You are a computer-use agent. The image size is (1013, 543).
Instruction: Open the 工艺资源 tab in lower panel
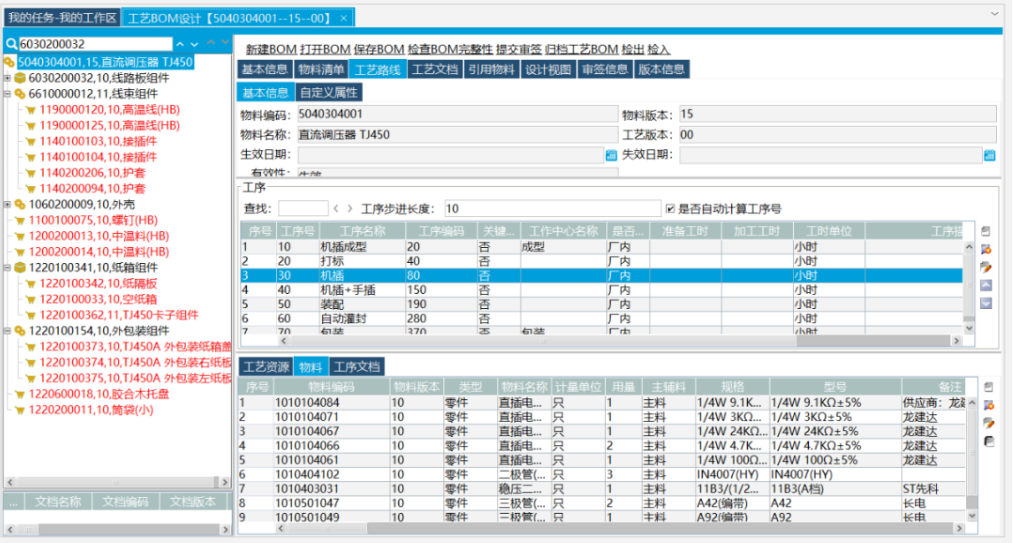click(x=266, y=367)
